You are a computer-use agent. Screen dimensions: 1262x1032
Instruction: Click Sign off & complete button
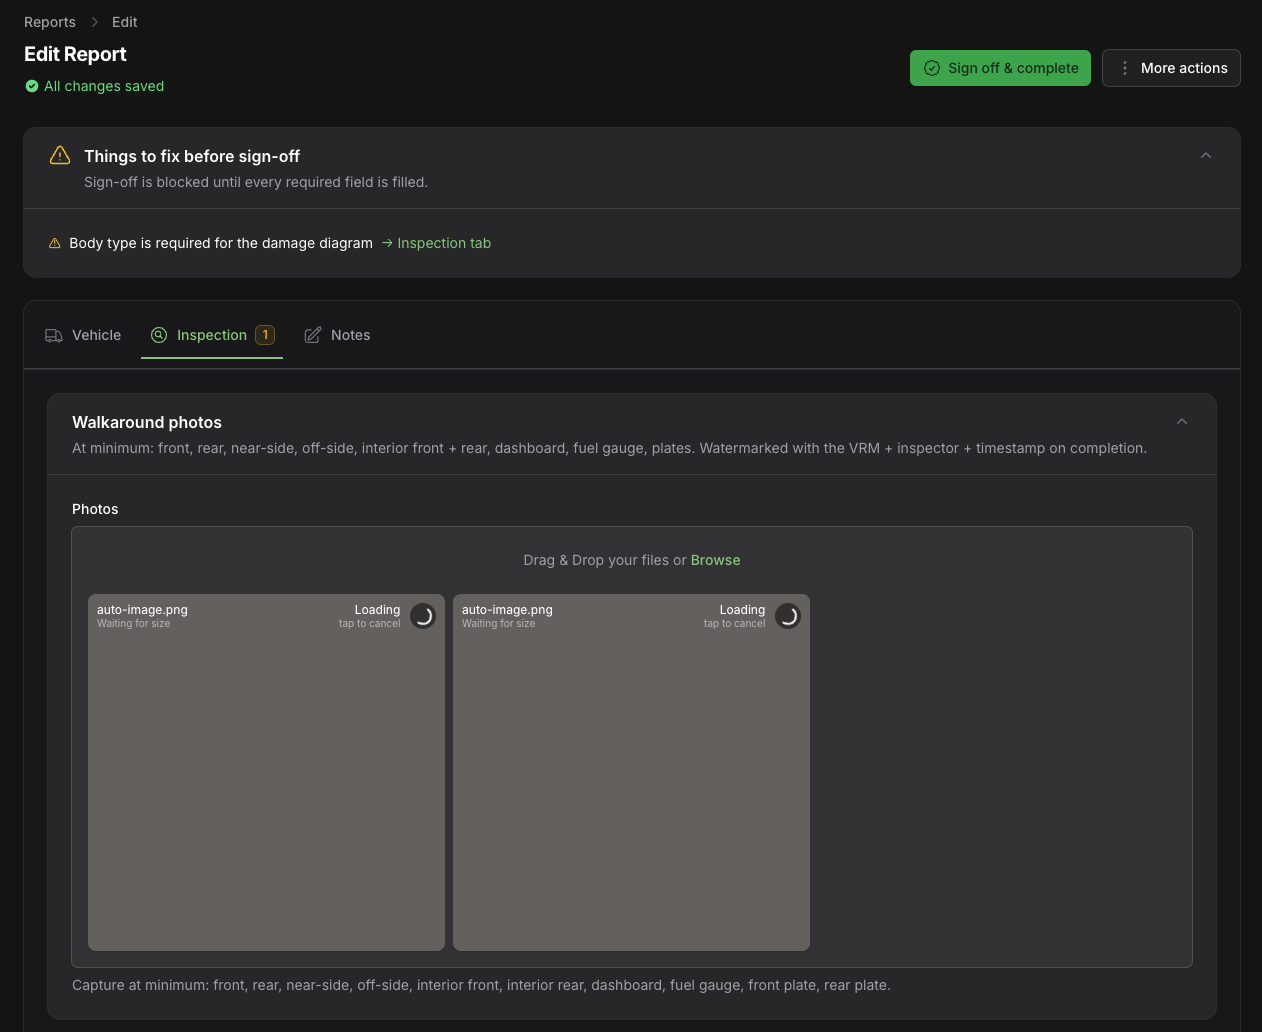coord(1000,68)
